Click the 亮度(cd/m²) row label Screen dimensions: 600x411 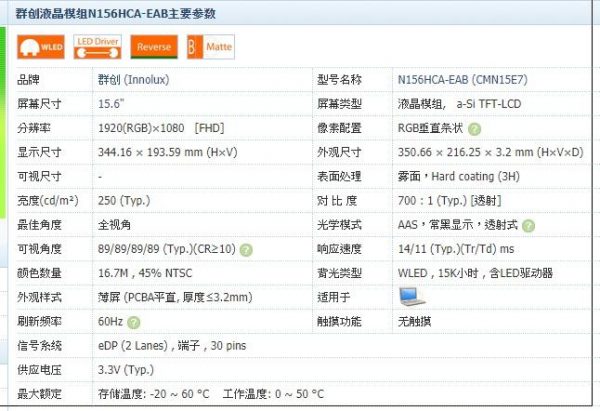point(48,201)
